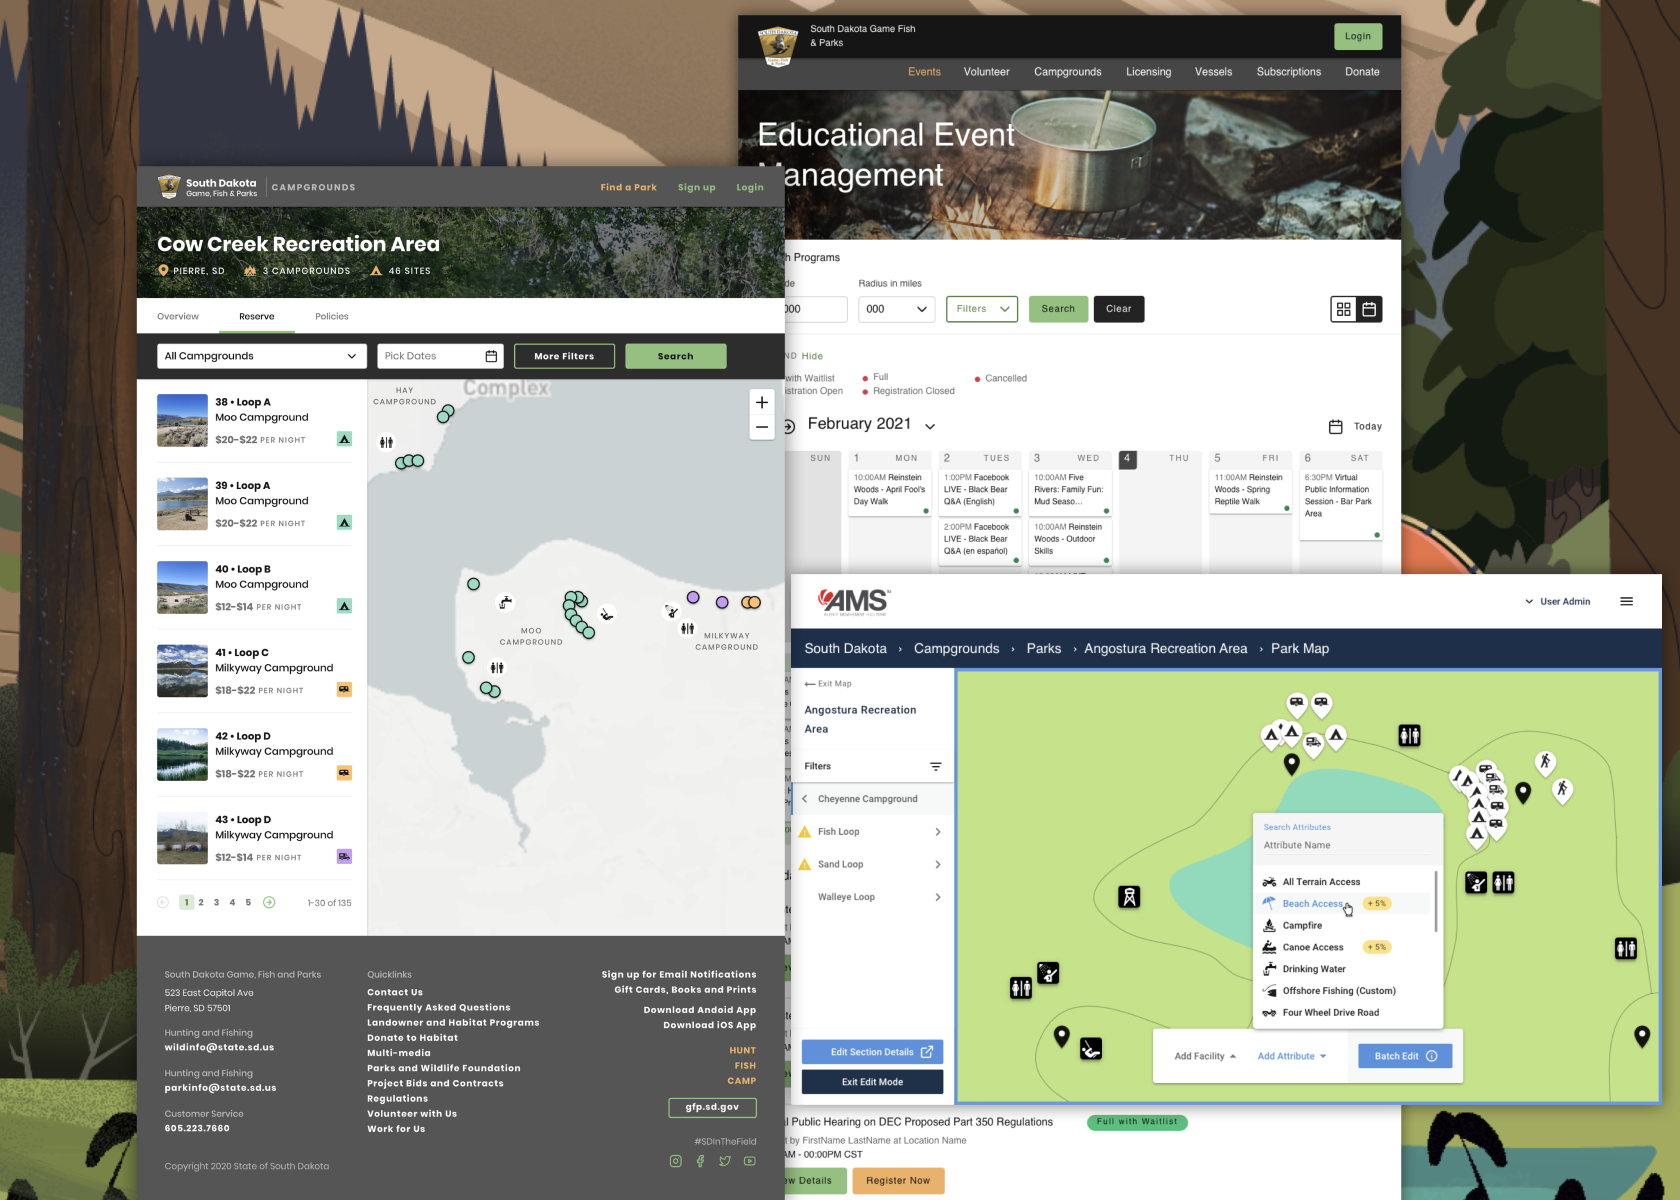Open All Campgrounds dropdown
Viewport: 1680px width, 1200px height.
(261, 356)
